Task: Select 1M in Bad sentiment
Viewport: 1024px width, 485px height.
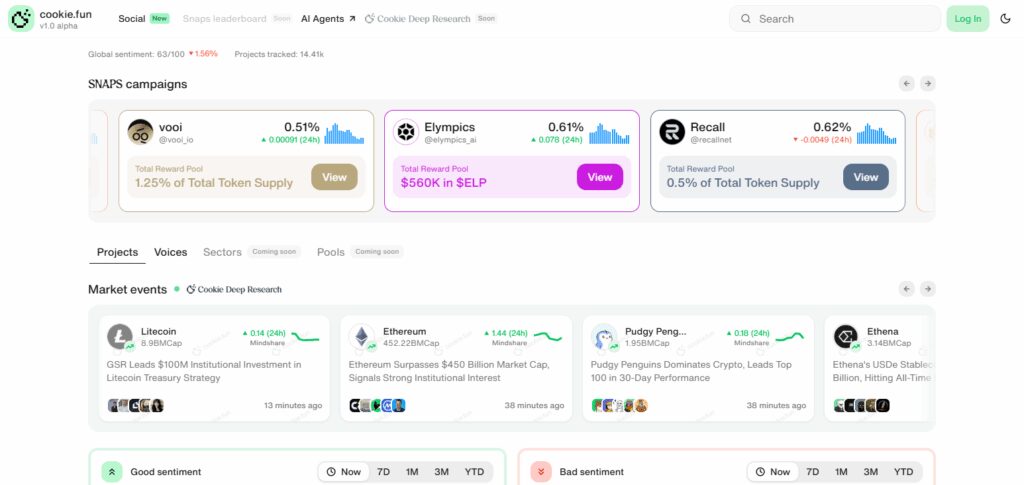Action: point(841,472)
